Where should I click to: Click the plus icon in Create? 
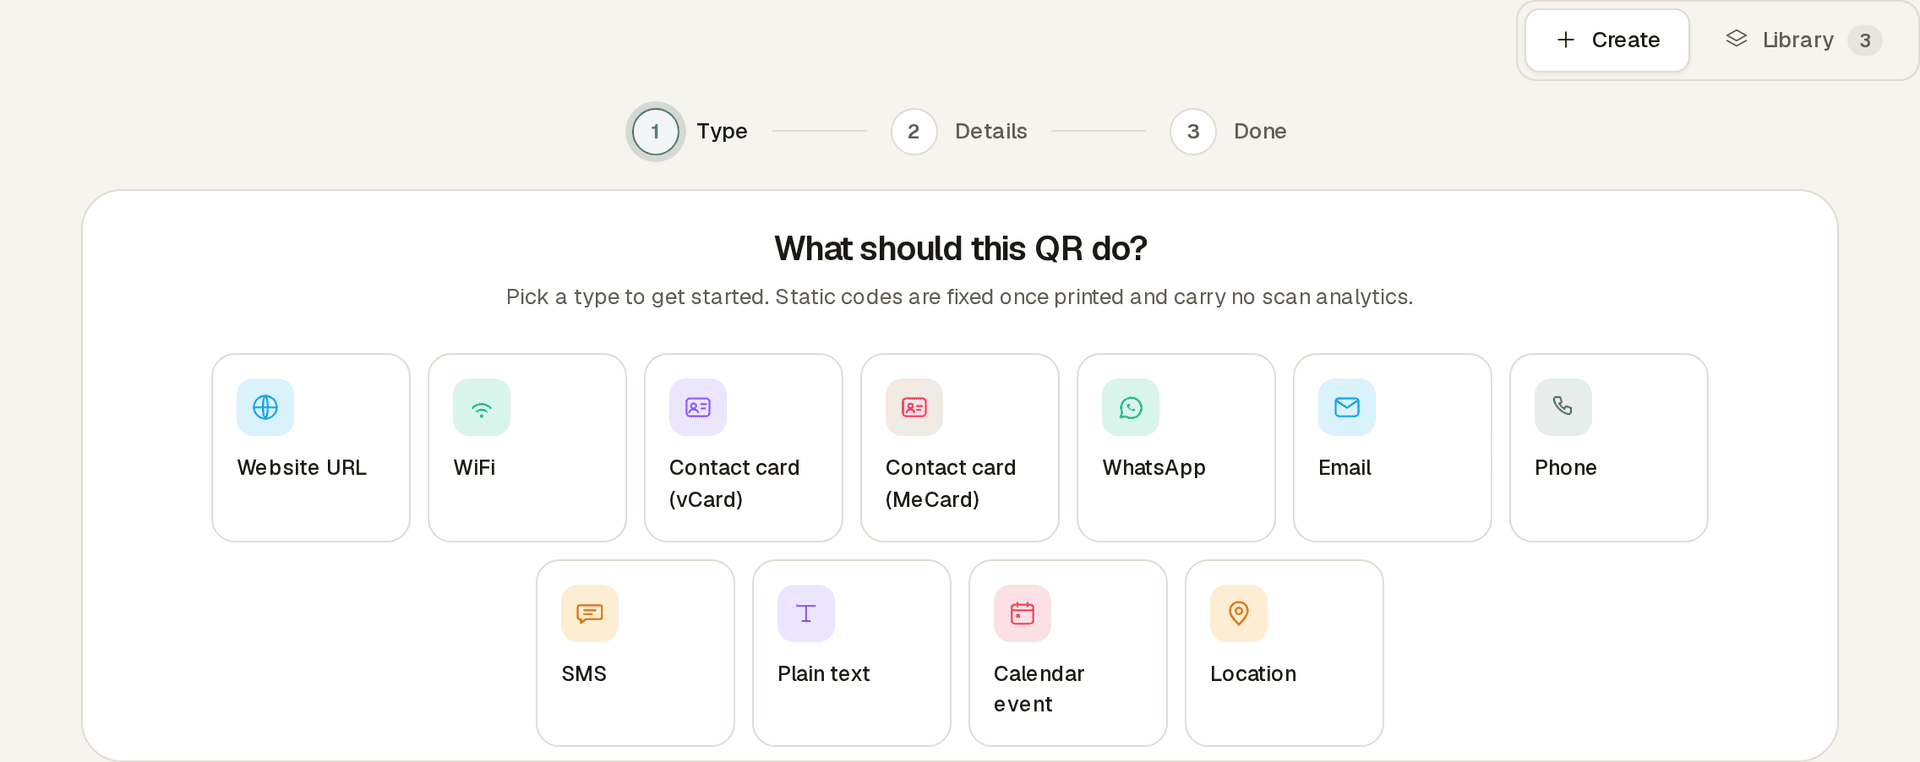click(x=1566, y=40)
